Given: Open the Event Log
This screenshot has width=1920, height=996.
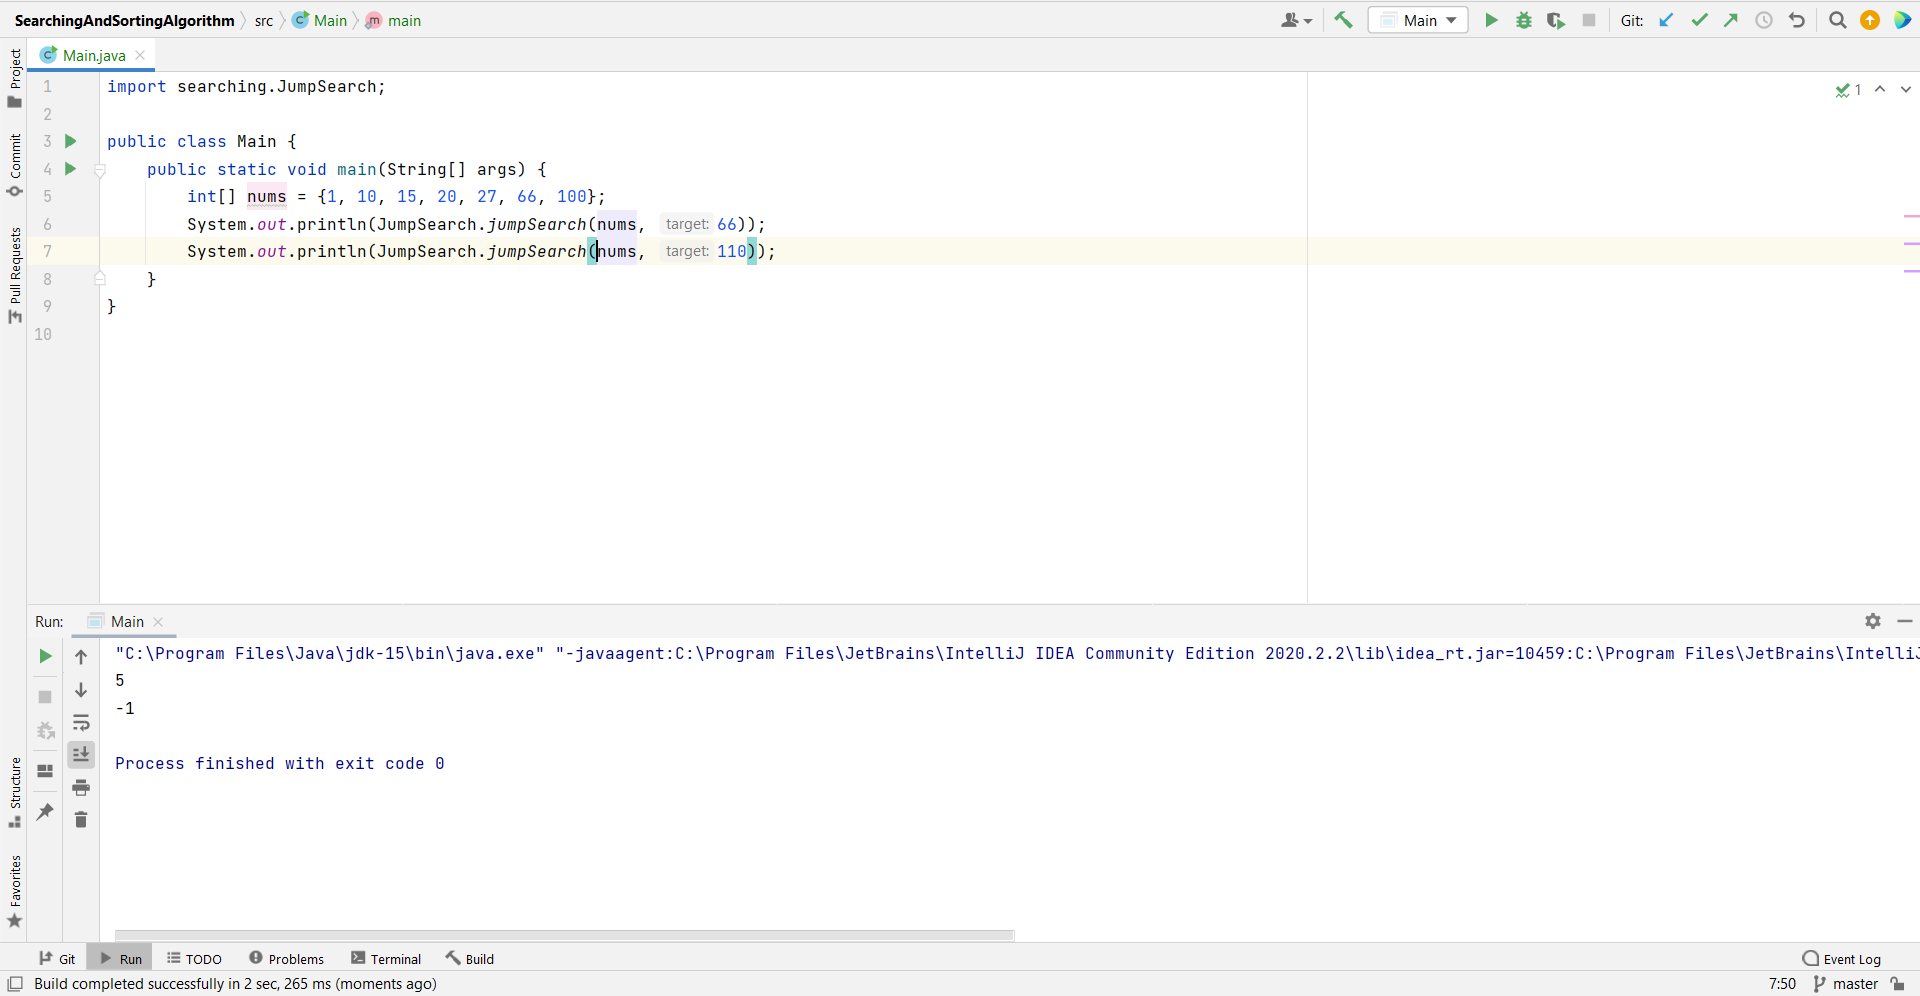Looking at the screenshot, I should coord(1842,958).
